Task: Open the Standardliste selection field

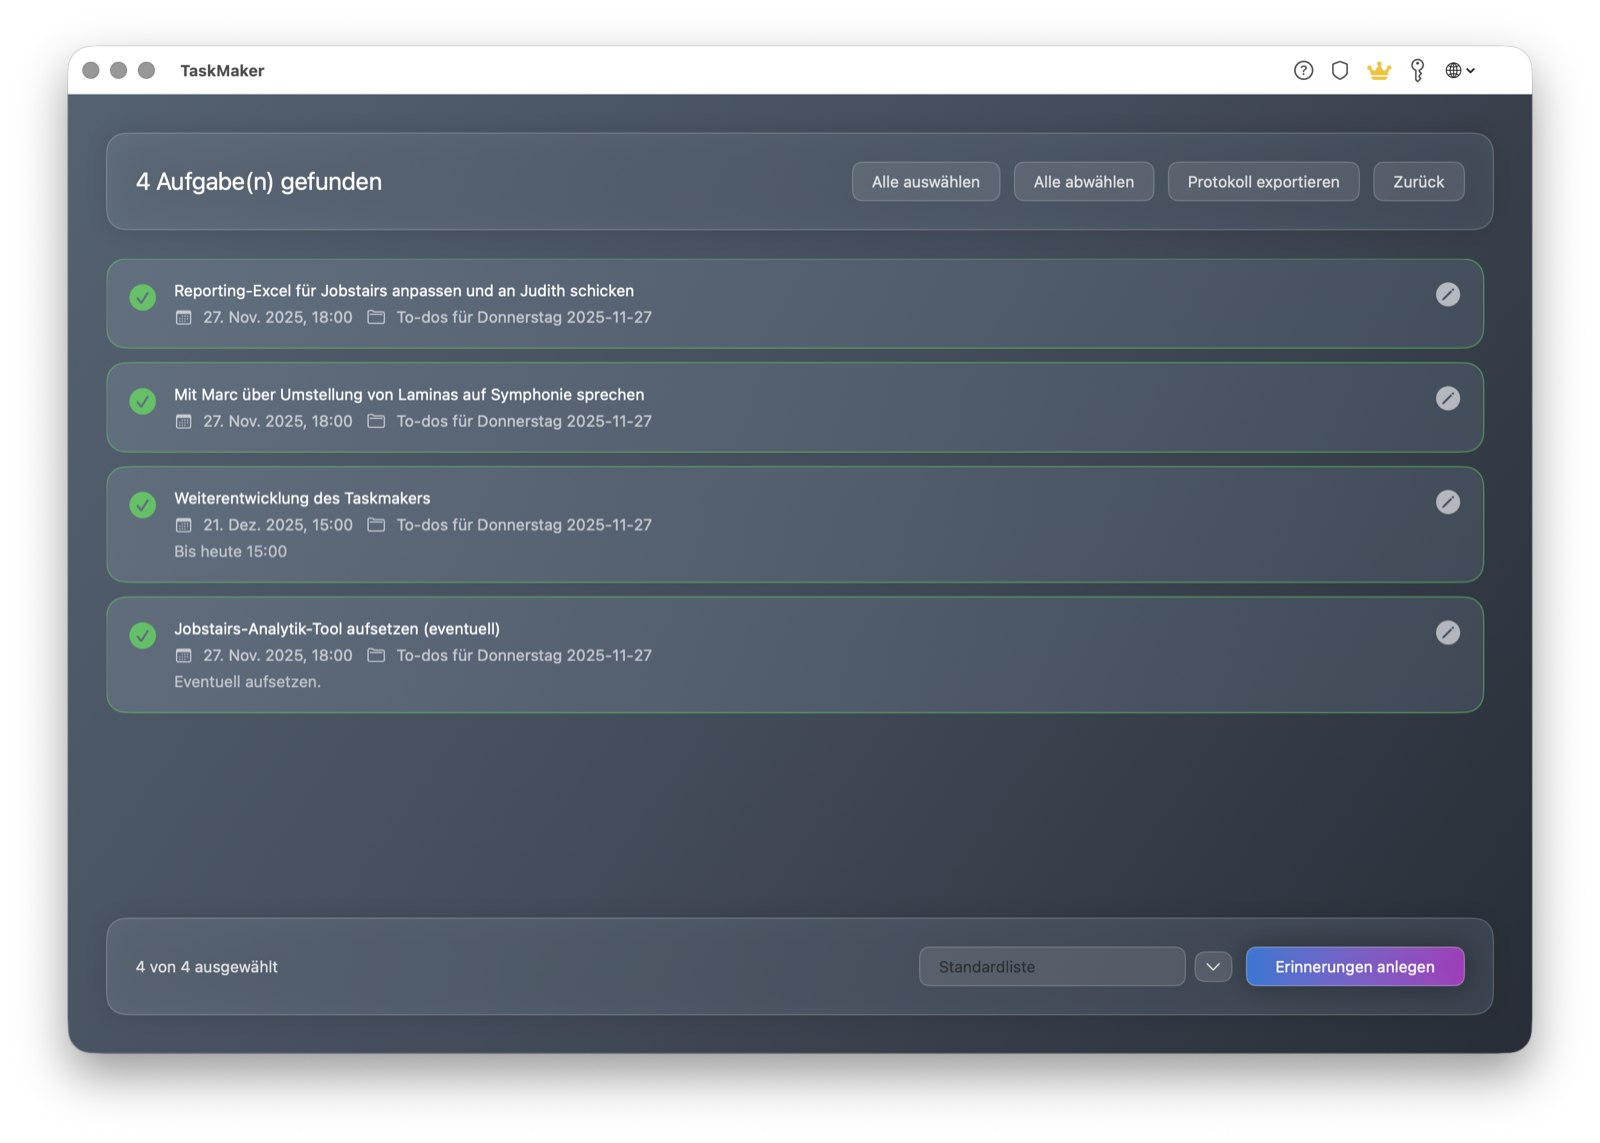Action: [x=1051, y=966]
